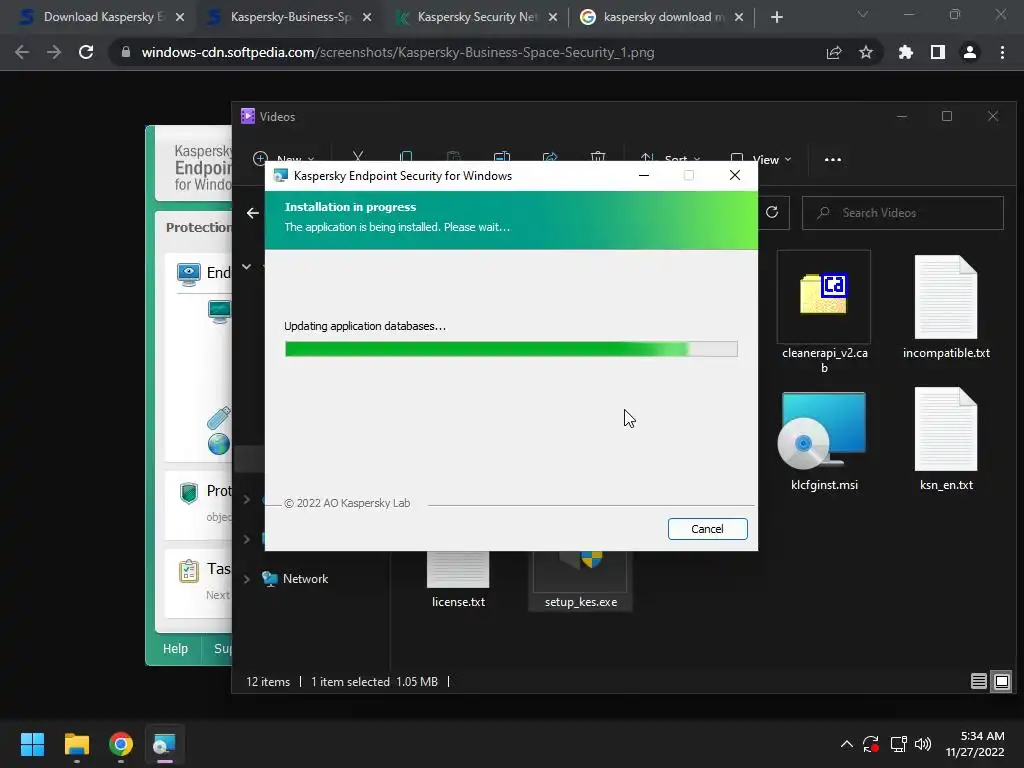The image size is (1024, 768).
Task: Open Chrome extensions puzzle icon
Action: [906, 52]
